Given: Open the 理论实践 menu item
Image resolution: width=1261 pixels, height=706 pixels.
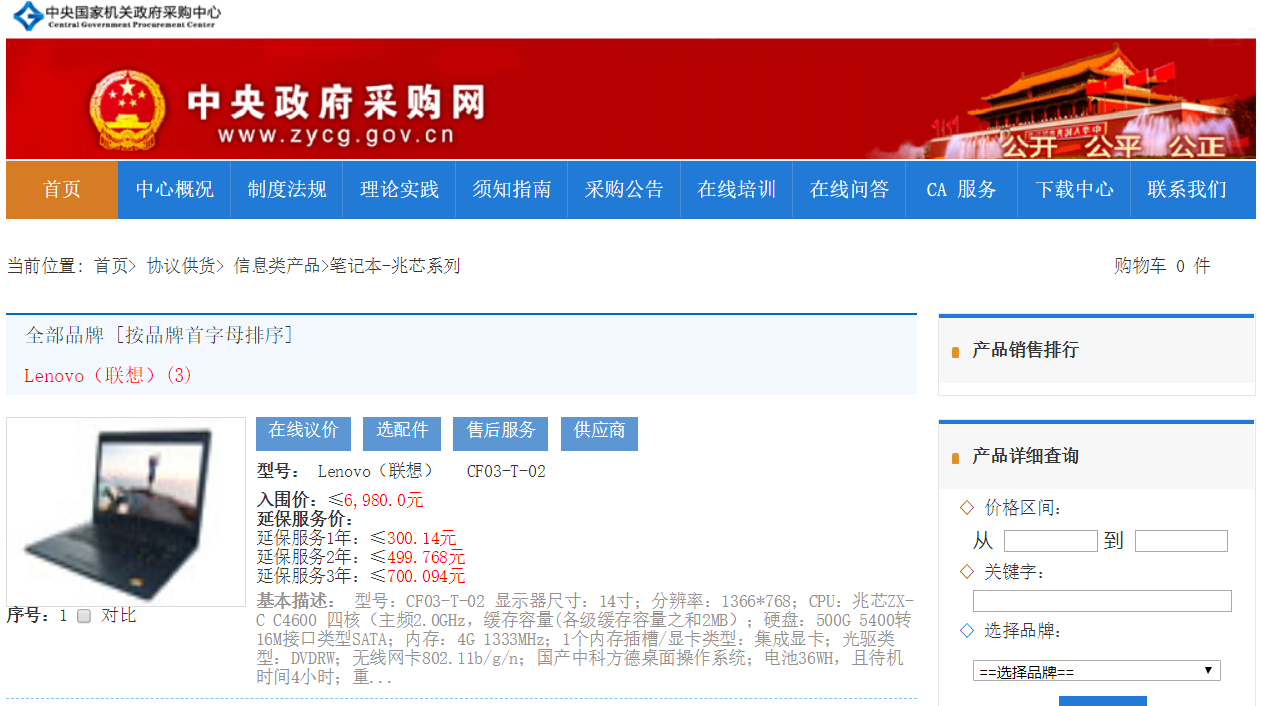Looking at the screenshot, I should tap(399, 190).
